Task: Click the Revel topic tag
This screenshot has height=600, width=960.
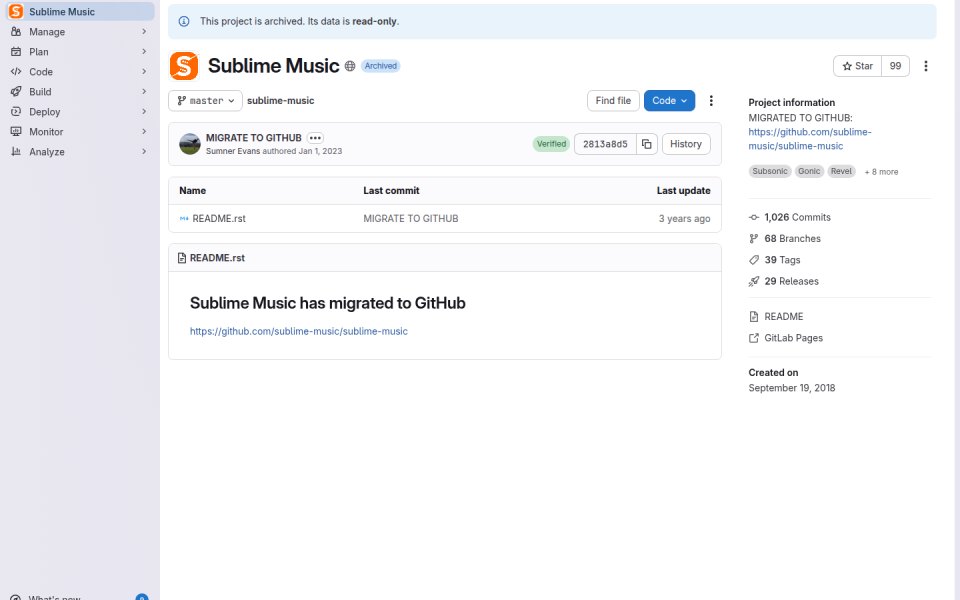Action: click(x=841, y=171)
